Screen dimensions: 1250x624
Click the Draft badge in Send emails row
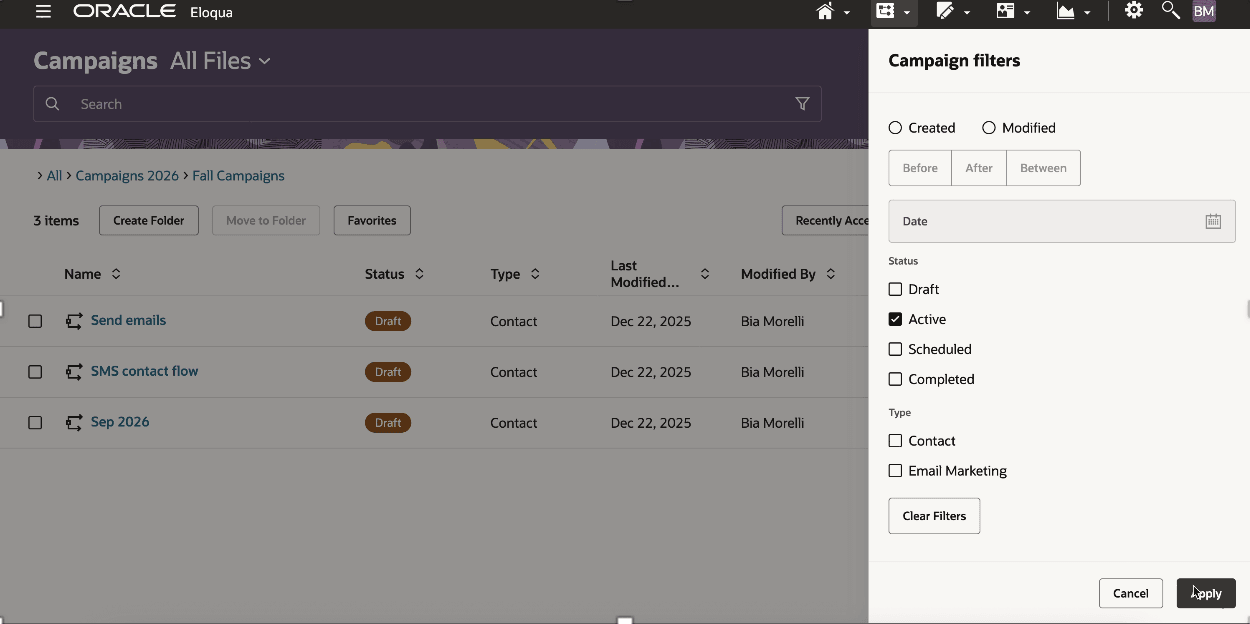point(388,321)
